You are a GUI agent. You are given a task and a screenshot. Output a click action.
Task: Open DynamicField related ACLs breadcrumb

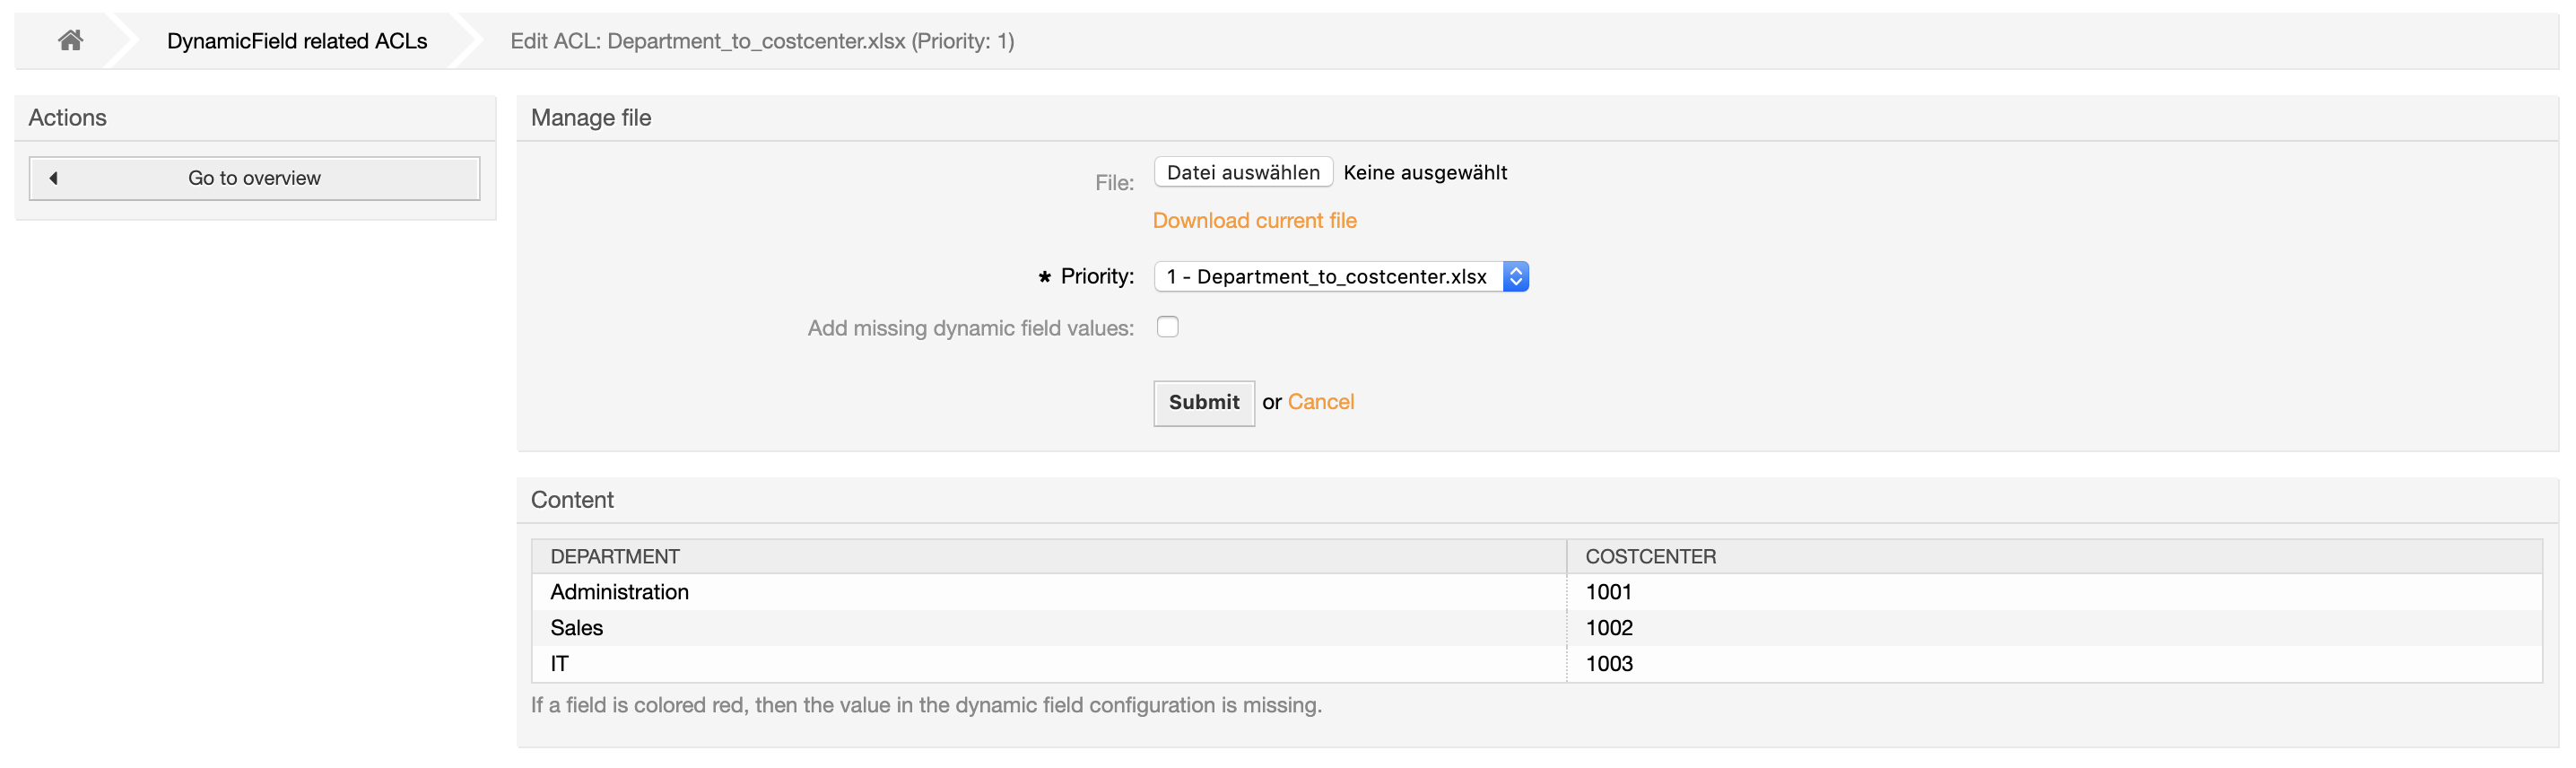[x=296, y=41]
